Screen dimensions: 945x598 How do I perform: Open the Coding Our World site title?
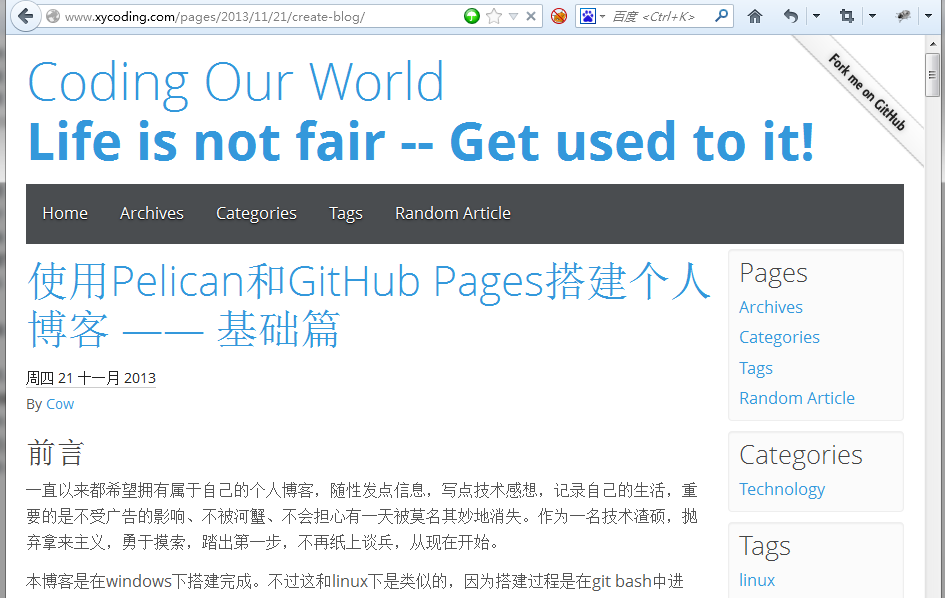click(236, 83)
